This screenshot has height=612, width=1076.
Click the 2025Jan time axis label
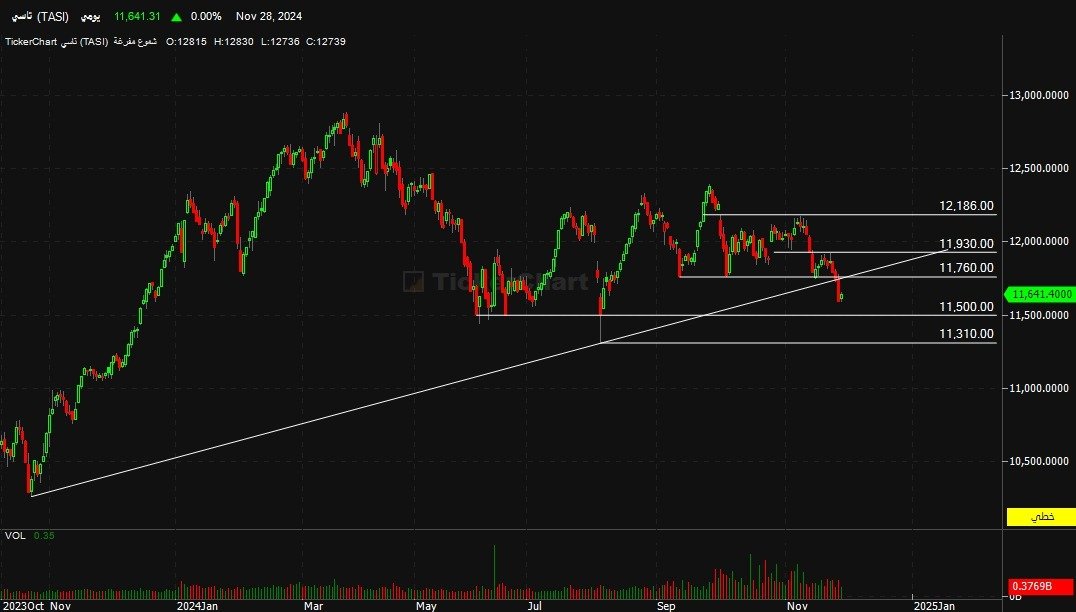pyautogui.click(x=934, y=607)
